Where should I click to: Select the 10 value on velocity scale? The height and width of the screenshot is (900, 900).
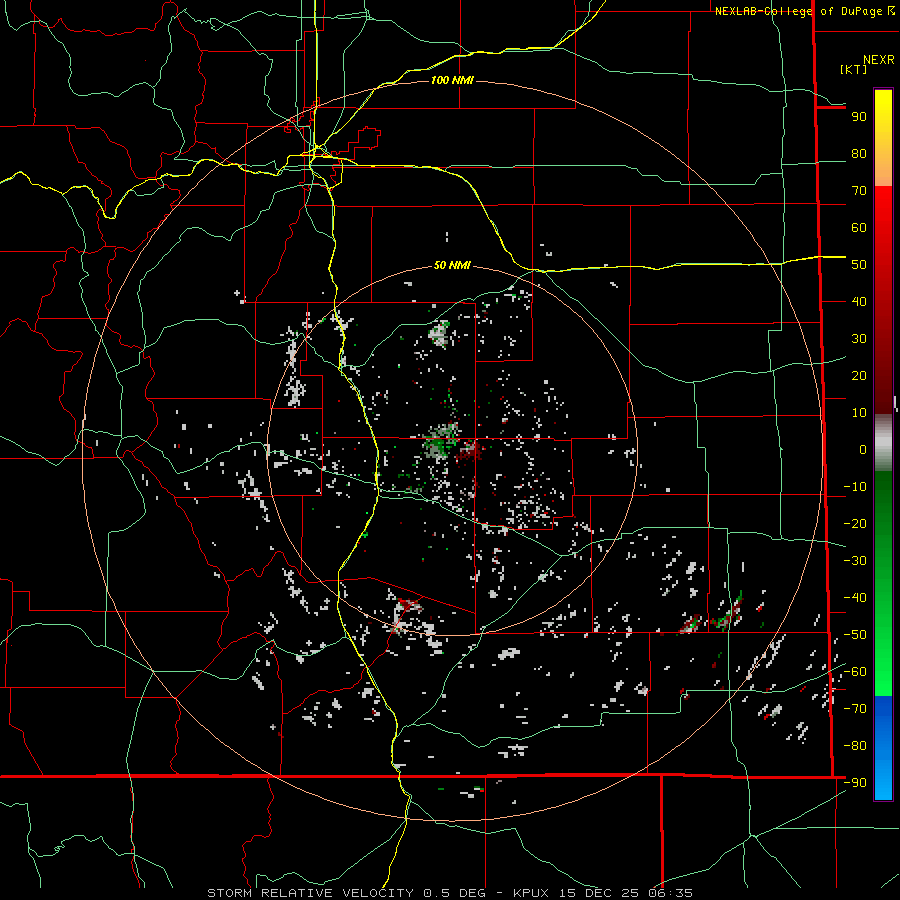point(859,413)
